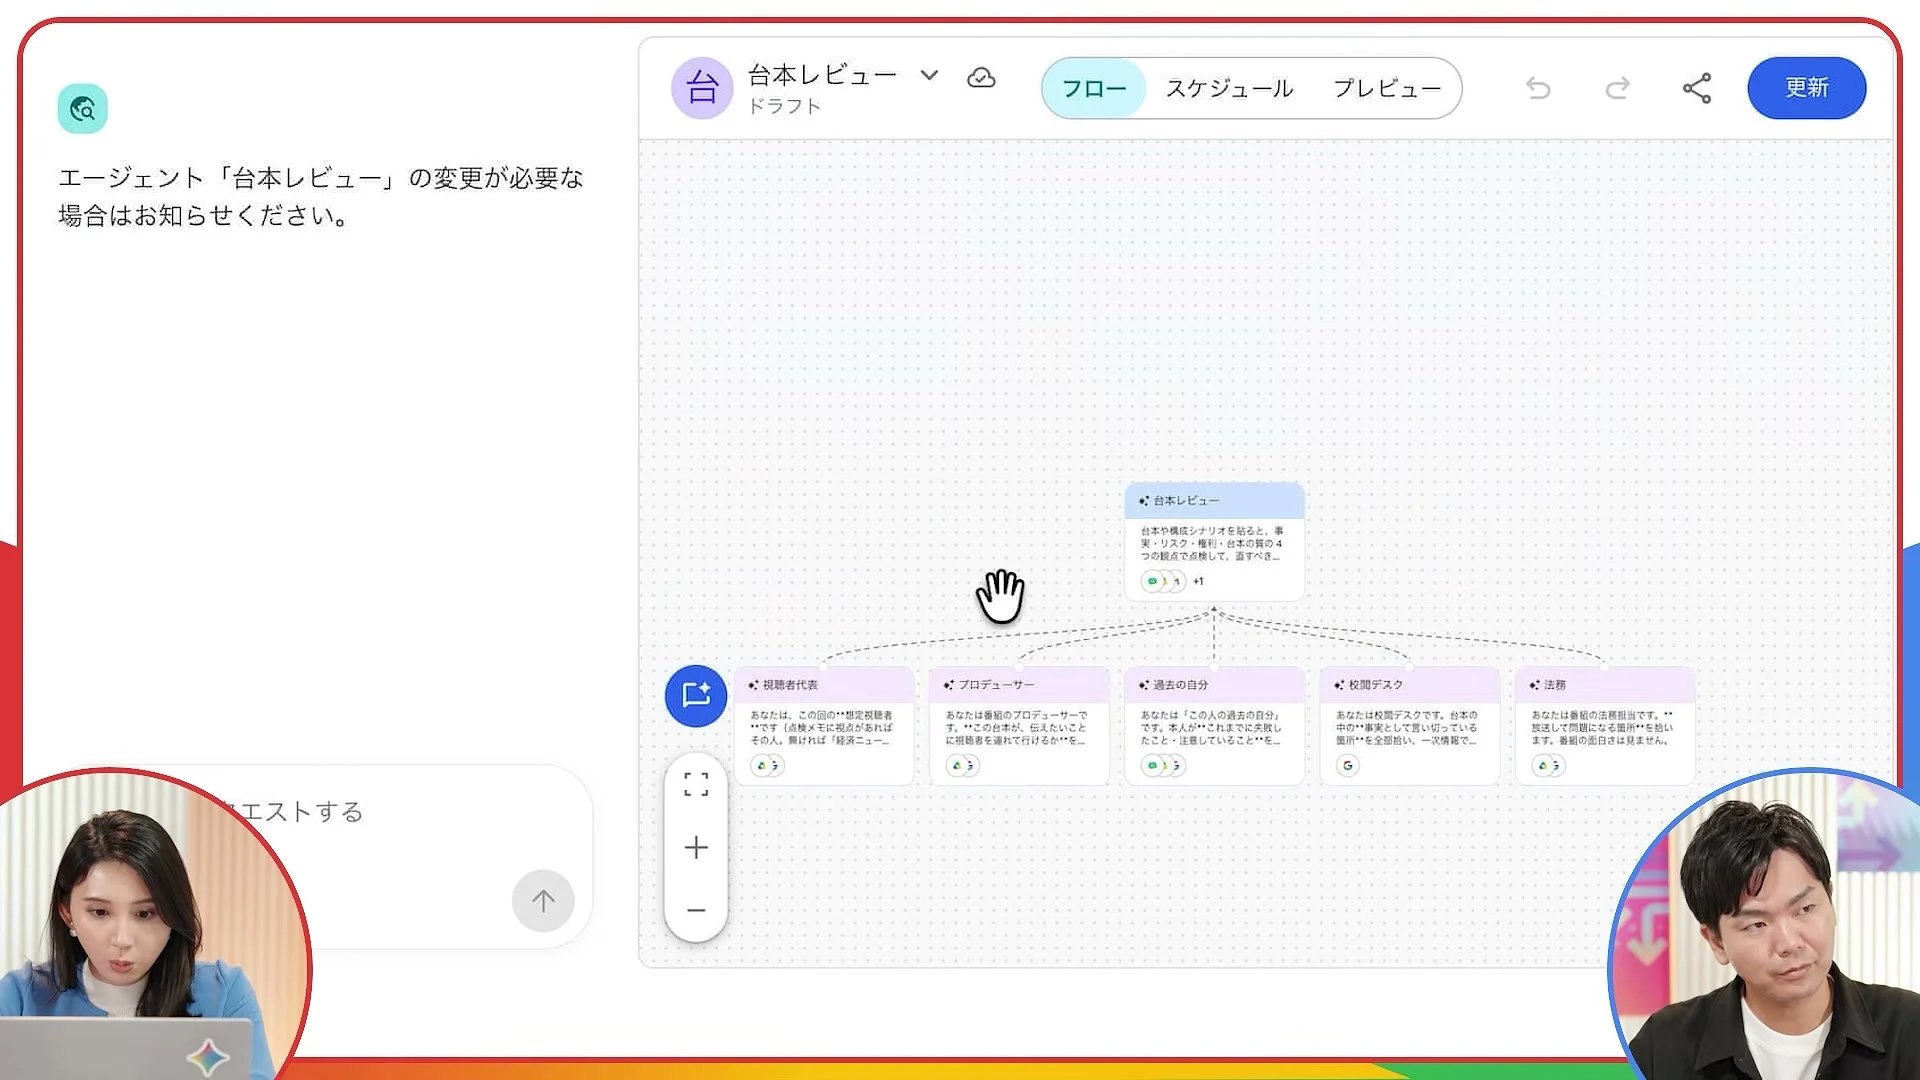The width and height of the screenshot is (1920, 1080).
Task: Click the tool icons cluster in 台本レビュー node
Action: [1163, 581]
